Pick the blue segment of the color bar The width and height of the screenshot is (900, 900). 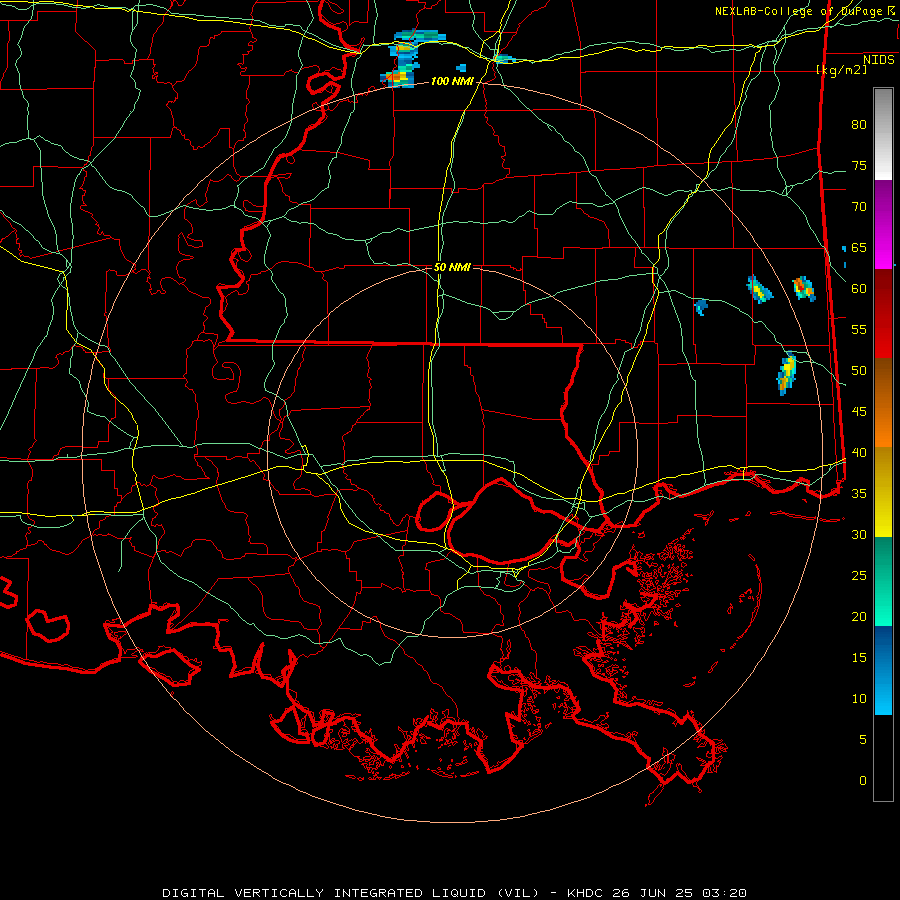(x=883, y=670)
